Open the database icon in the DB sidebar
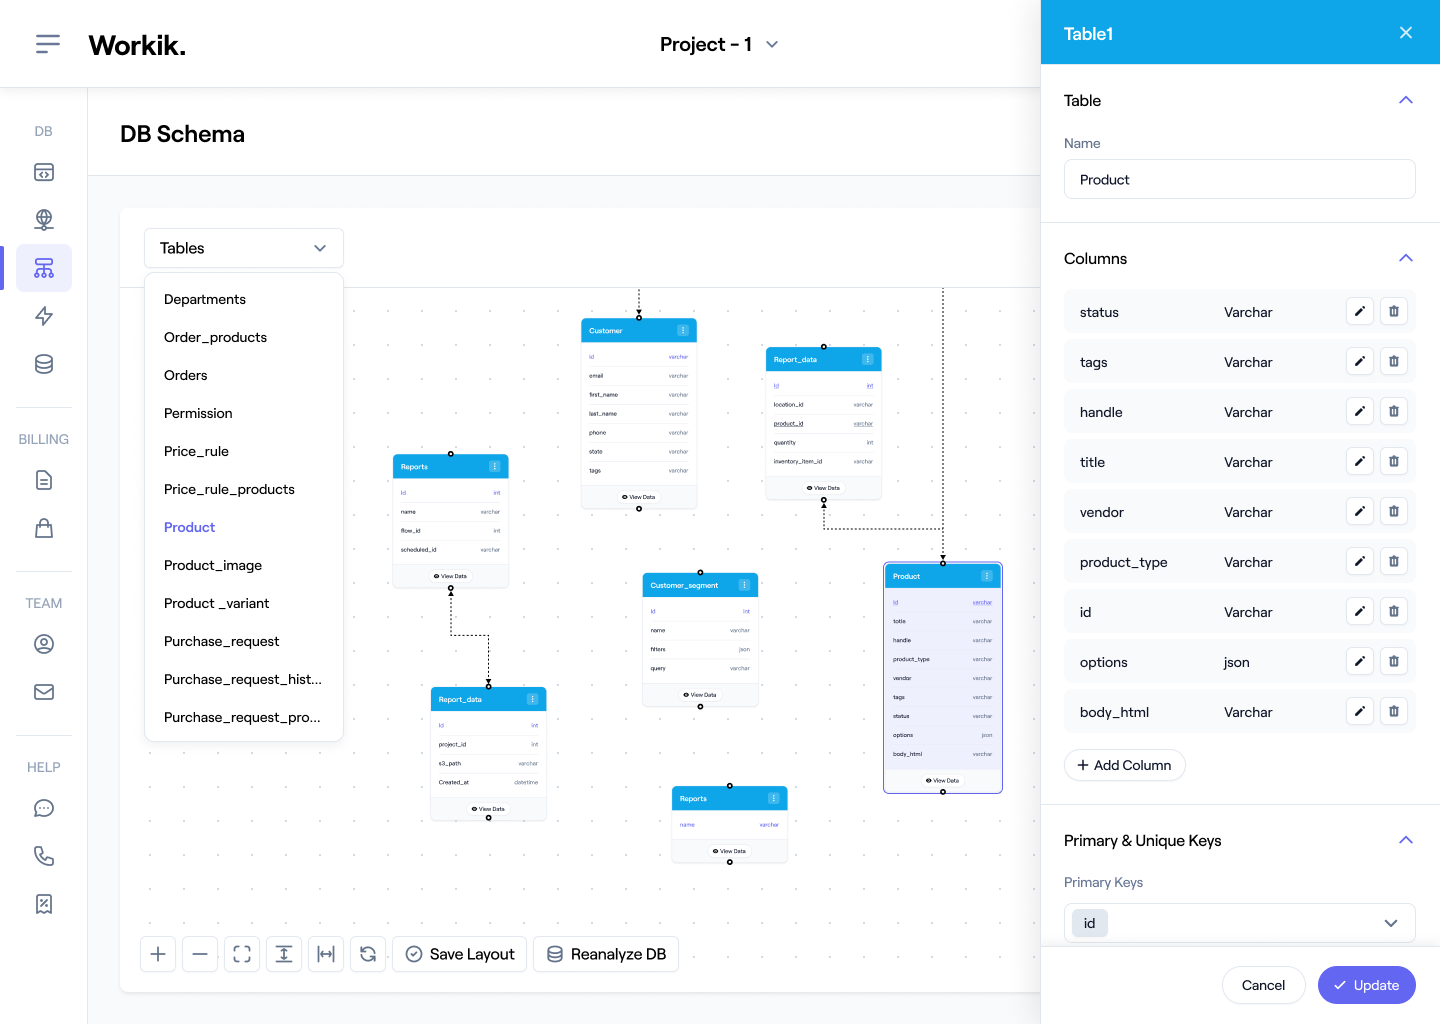This screenshot has height=1024, width=1440. [x=44, y=364]
